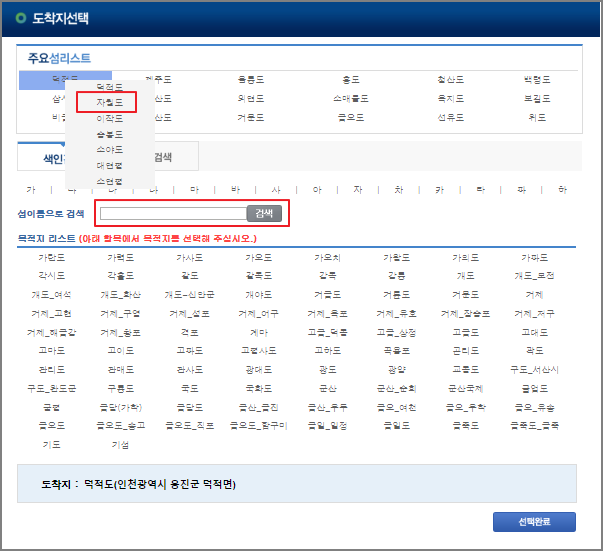Select 청산도 in main island list
The image size is (603, 551).
click(451, 80)
